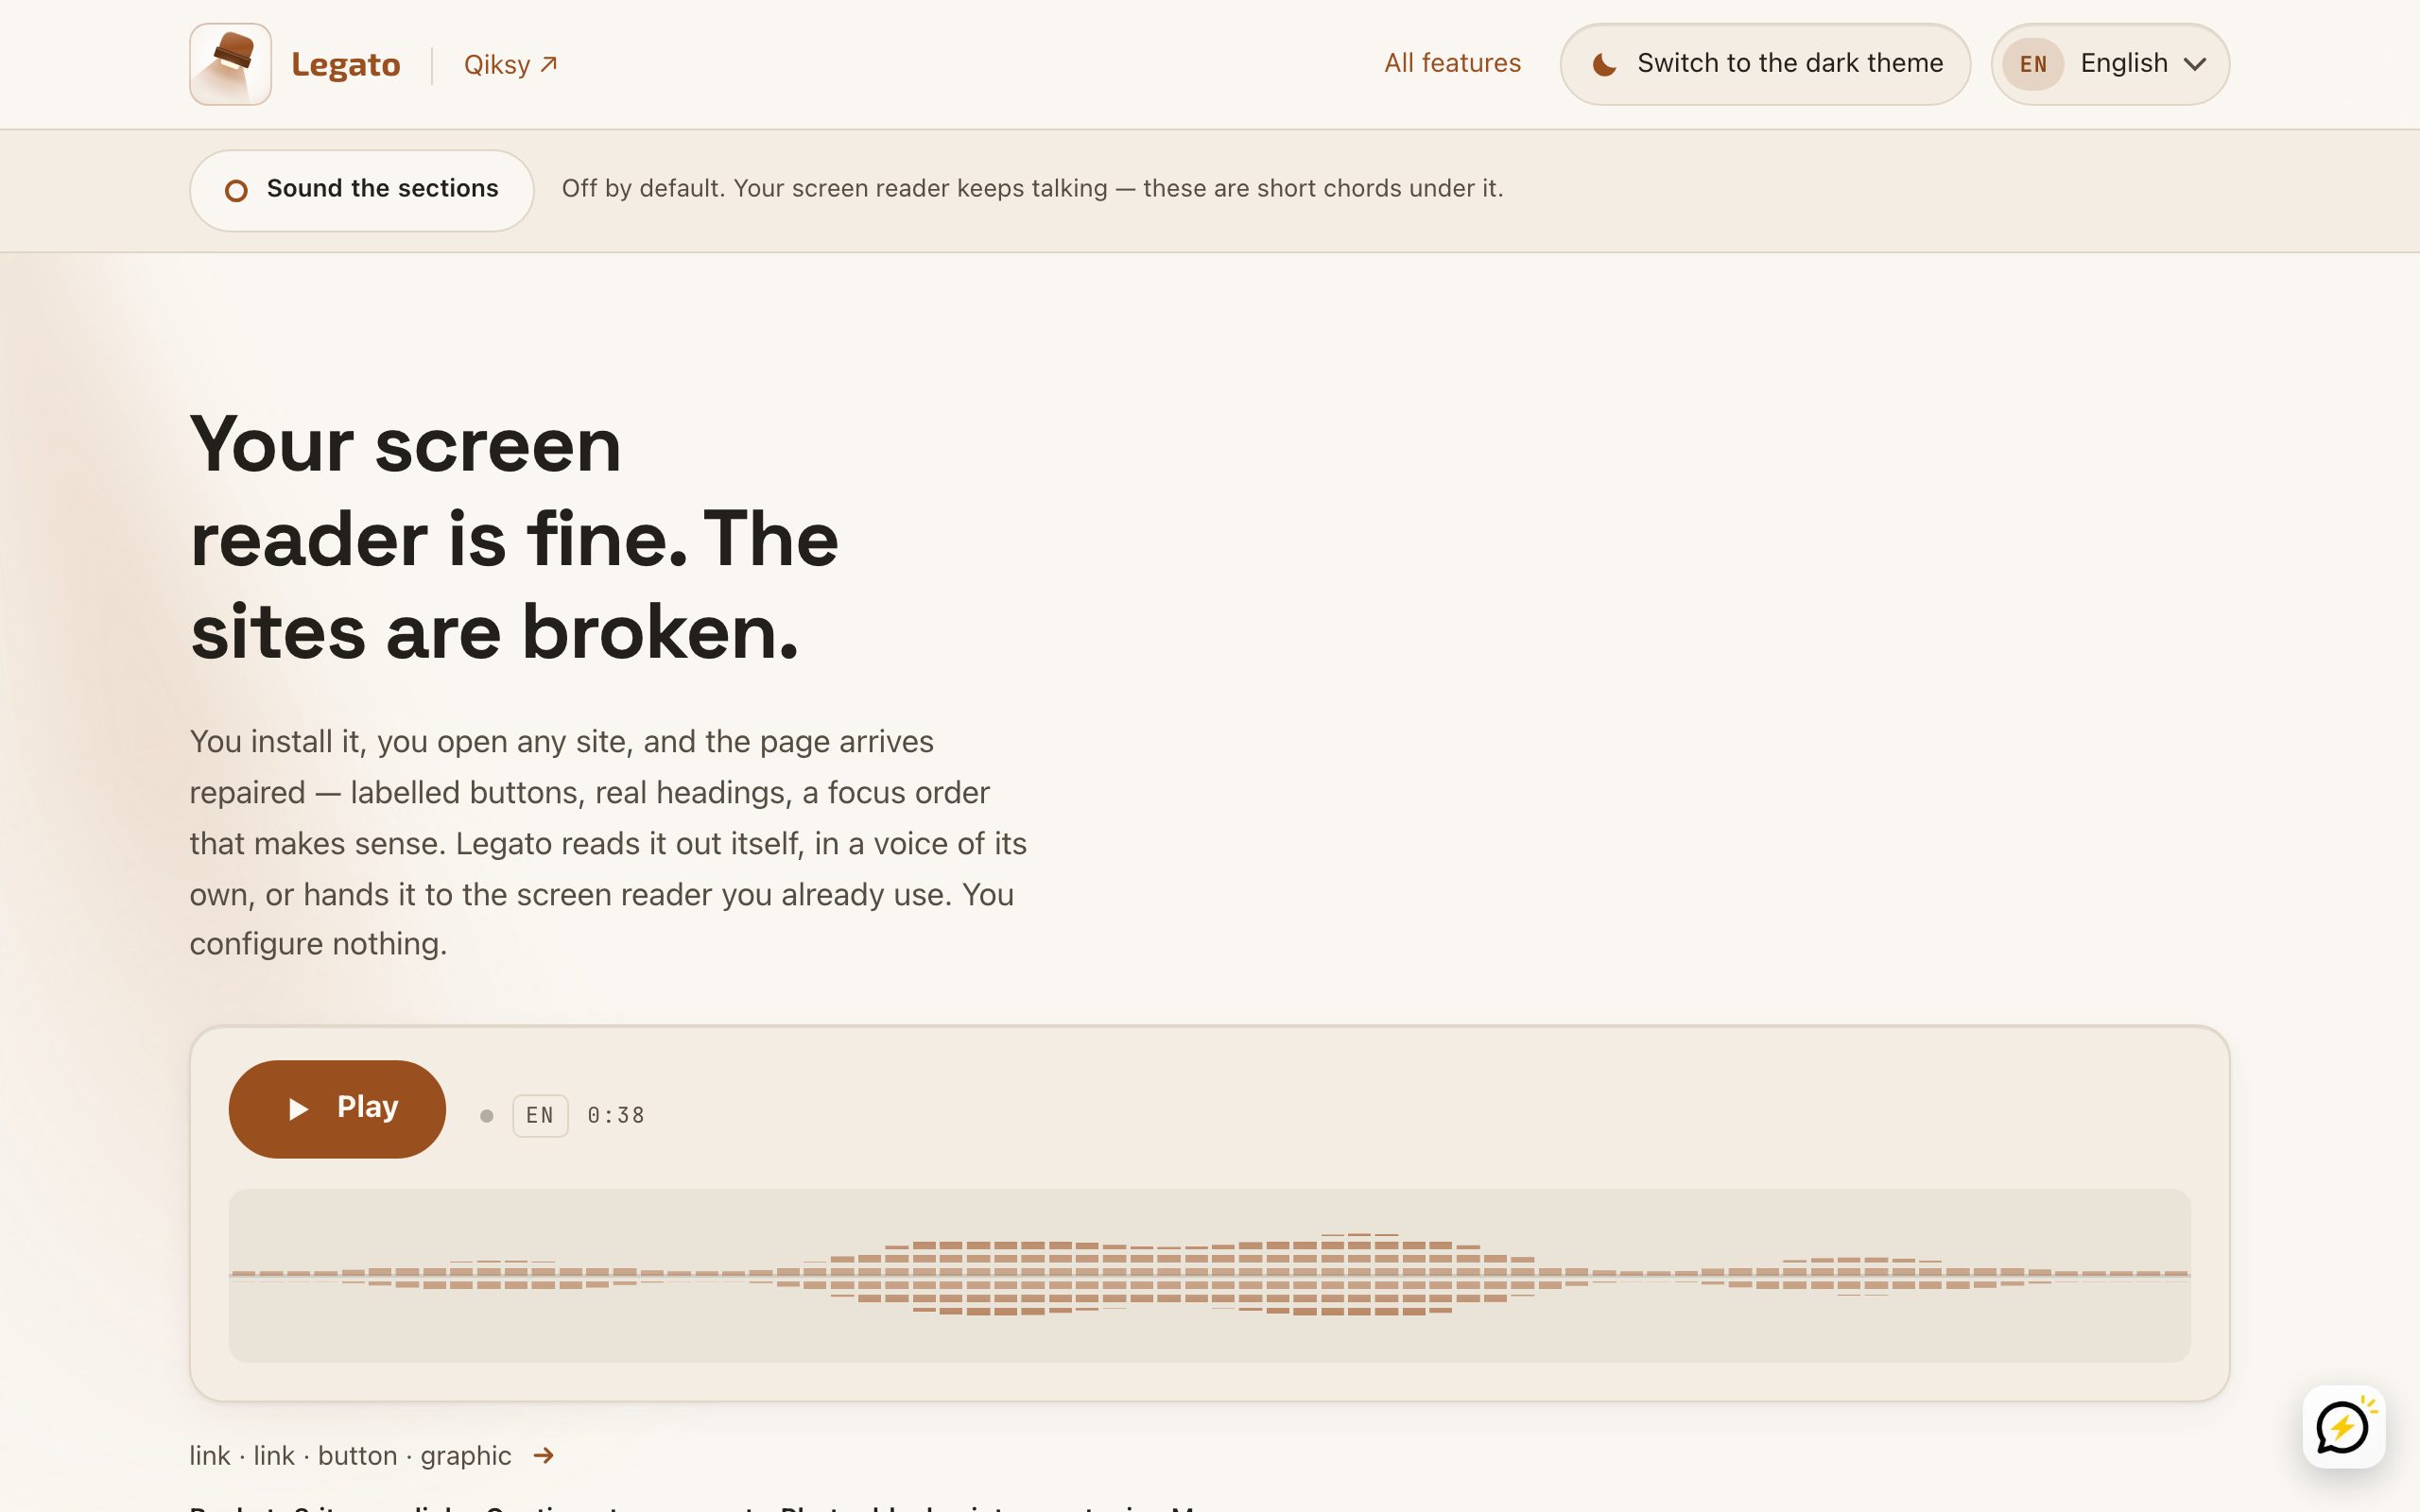Click the arrow after link · link · button · graphic
This screenshot has width=2420, height=1512.
pos(544,1455)
